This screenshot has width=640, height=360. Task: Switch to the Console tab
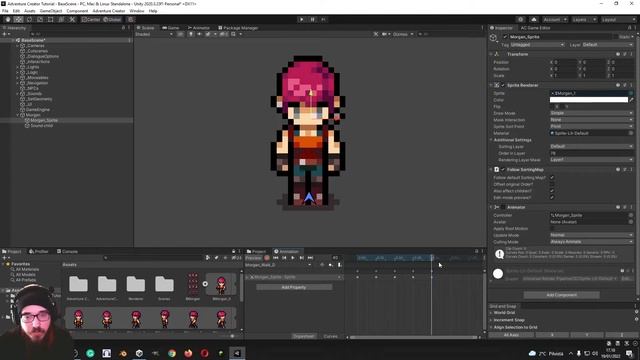[67, 251]
